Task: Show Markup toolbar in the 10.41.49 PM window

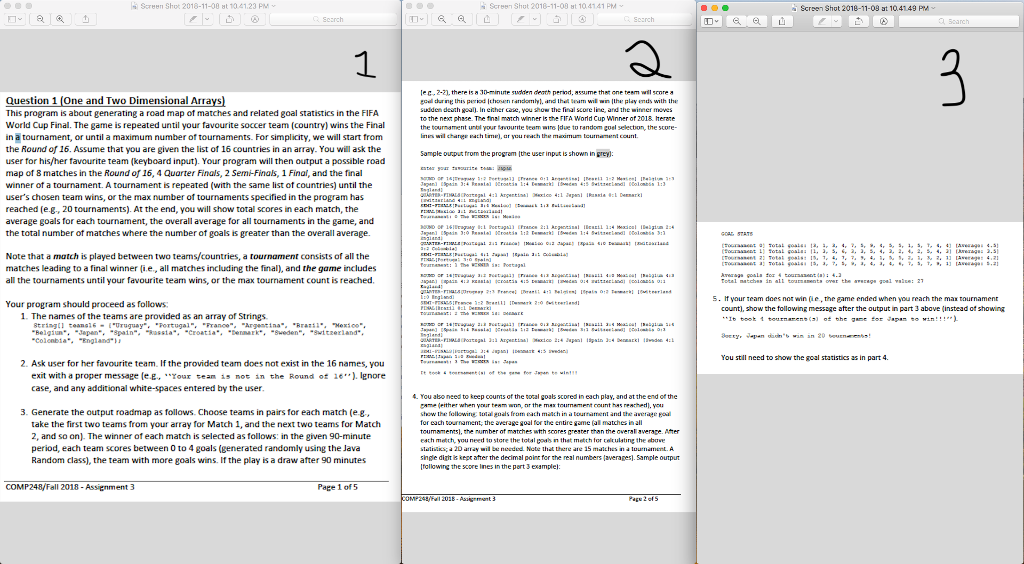Action: click(x=884, y=22)
